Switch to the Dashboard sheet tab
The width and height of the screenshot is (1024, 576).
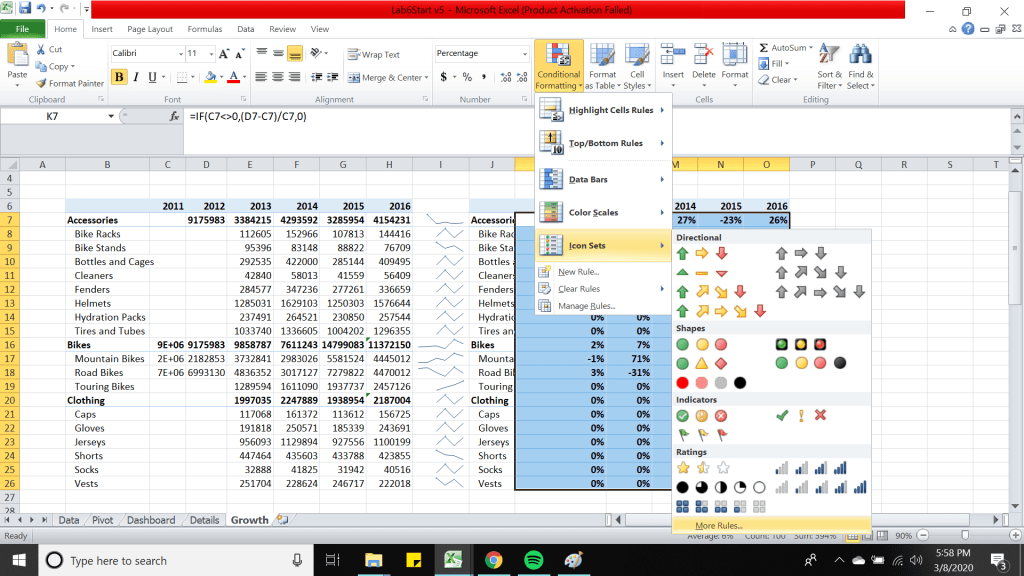[x=150, y=520]
